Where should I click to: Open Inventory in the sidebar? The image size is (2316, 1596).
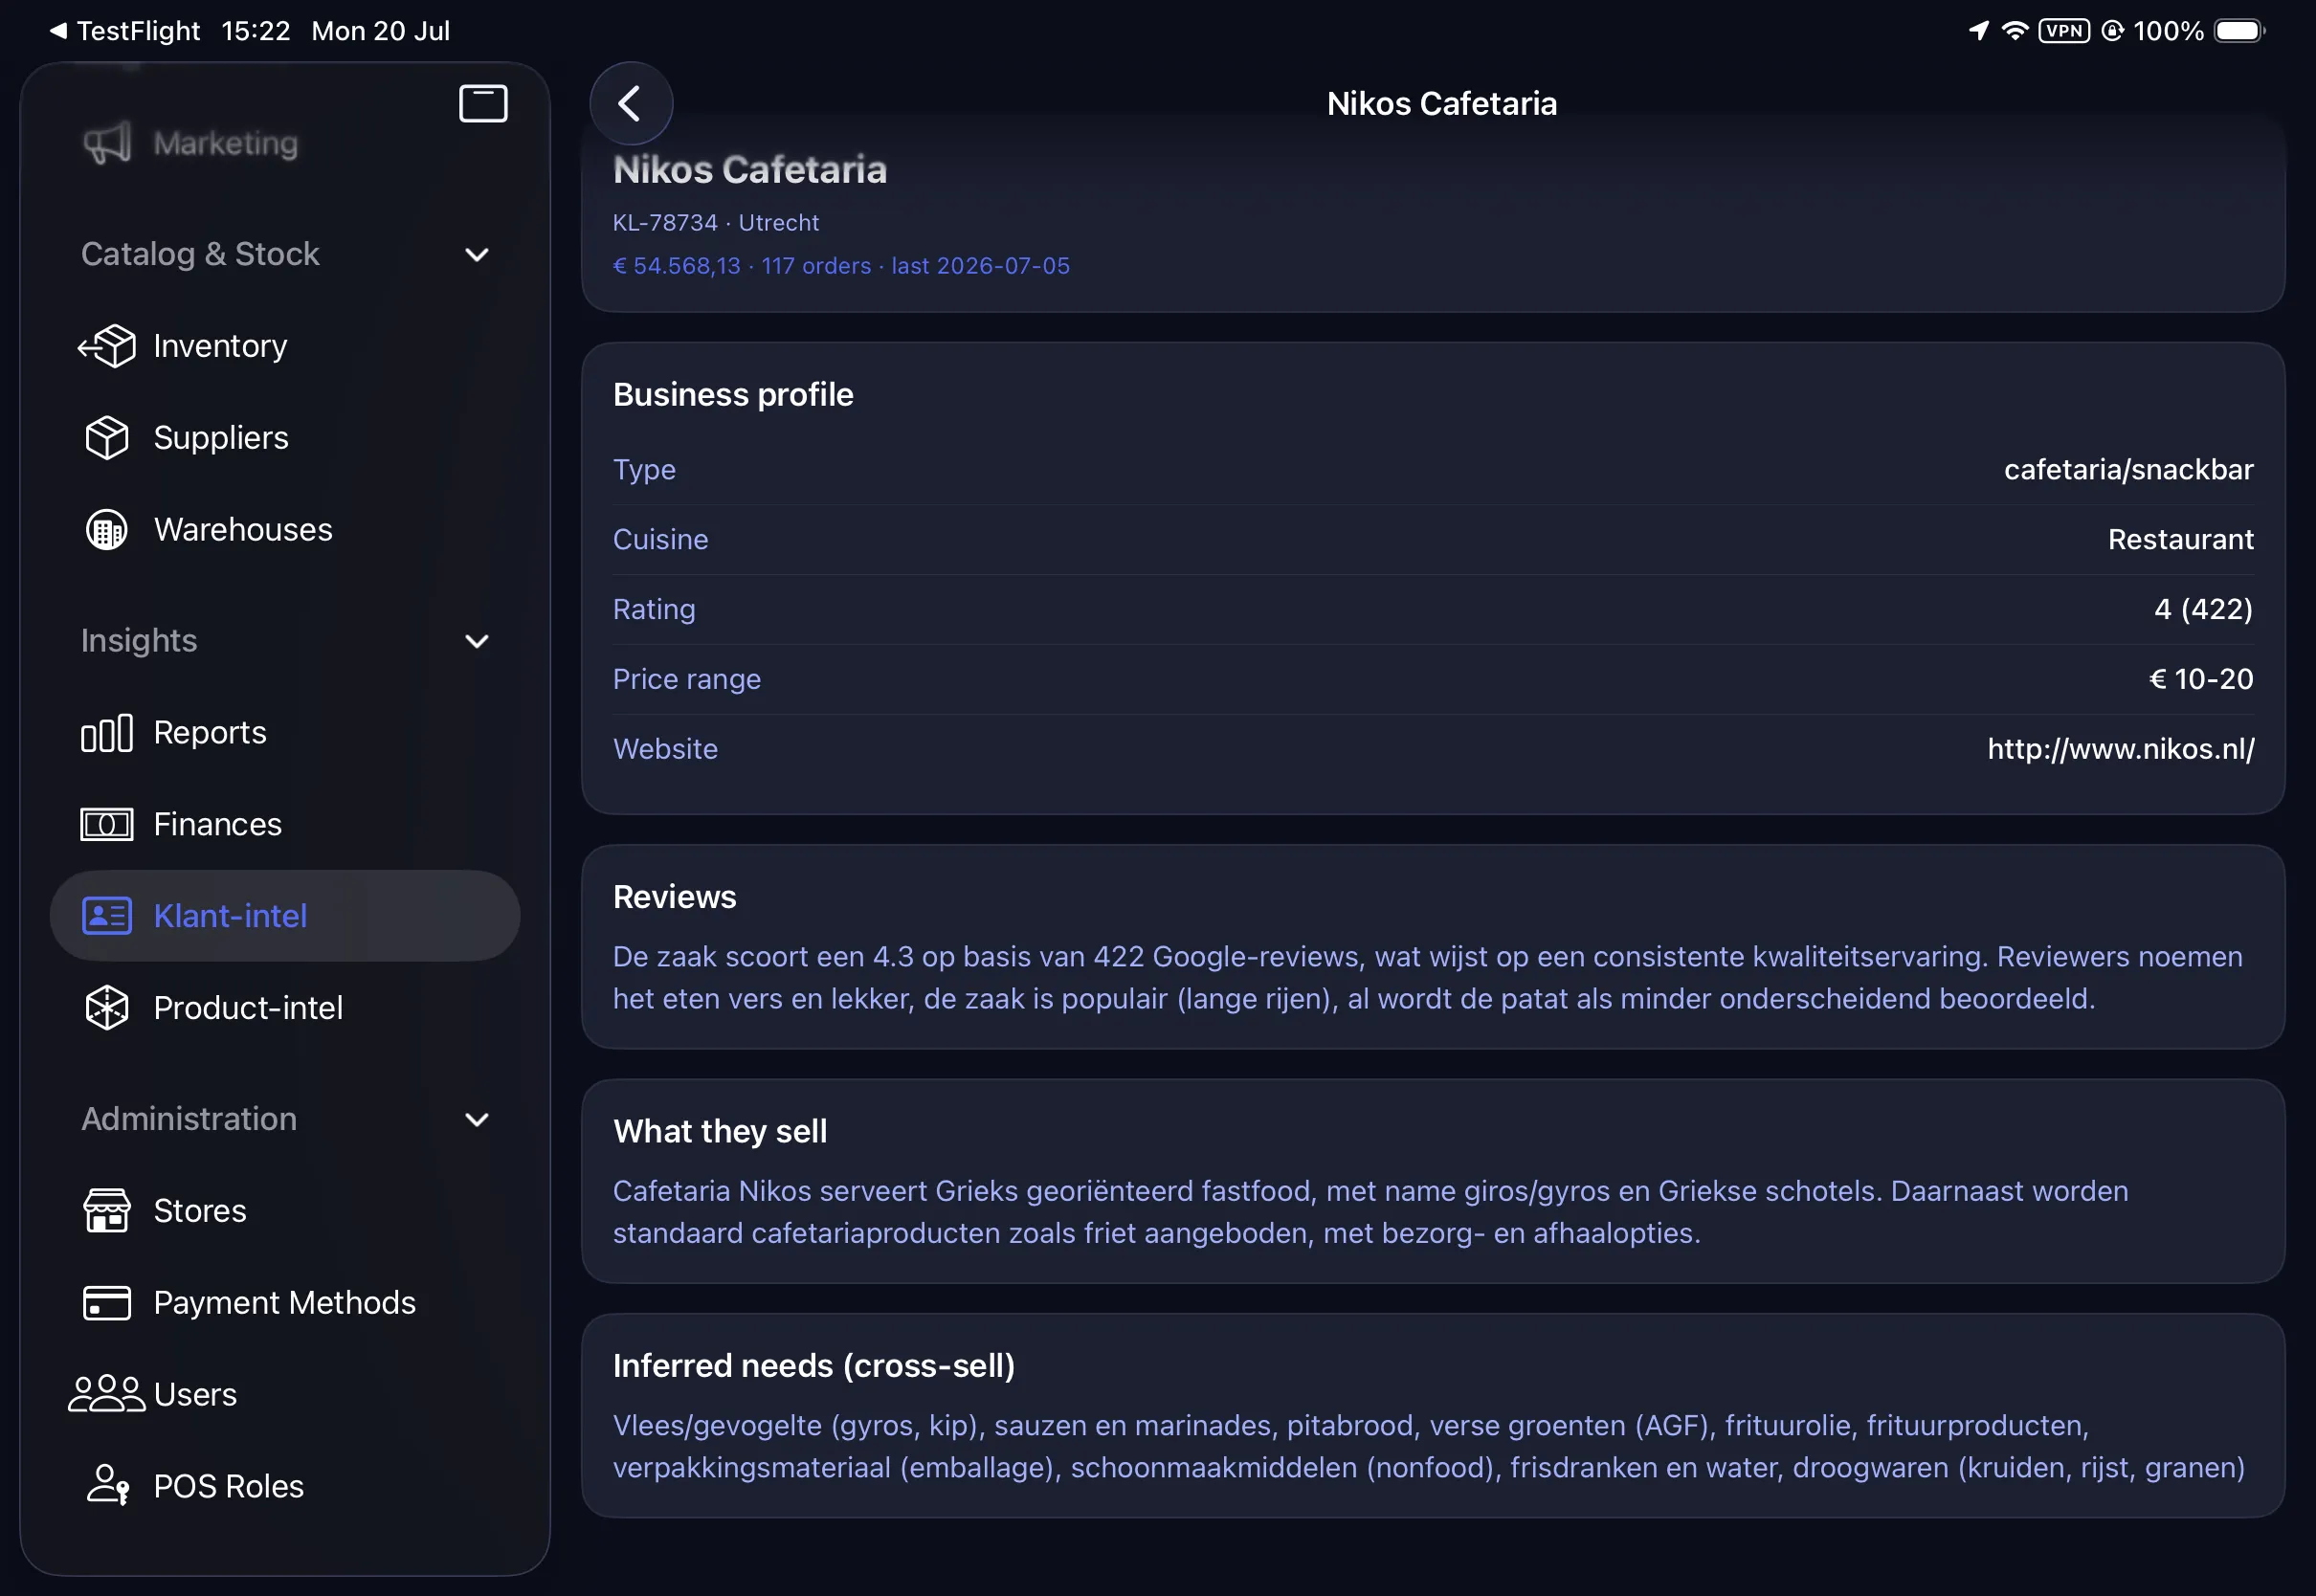285,346
